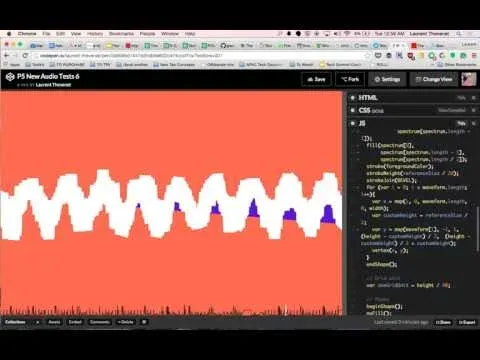
Task: Open the Change View menu
Action: coord(434,79)
